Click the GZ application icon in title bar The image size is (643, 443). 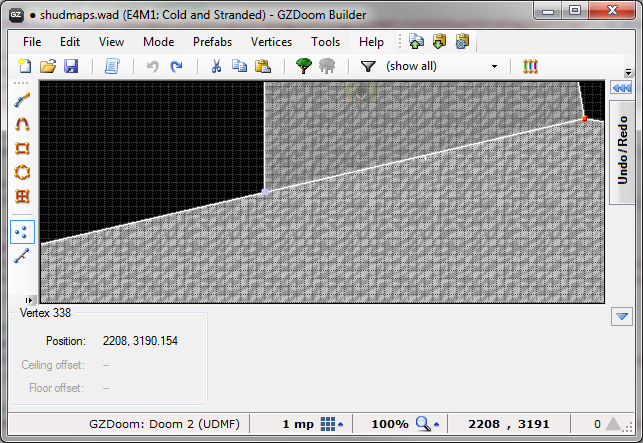pos(16,15)
